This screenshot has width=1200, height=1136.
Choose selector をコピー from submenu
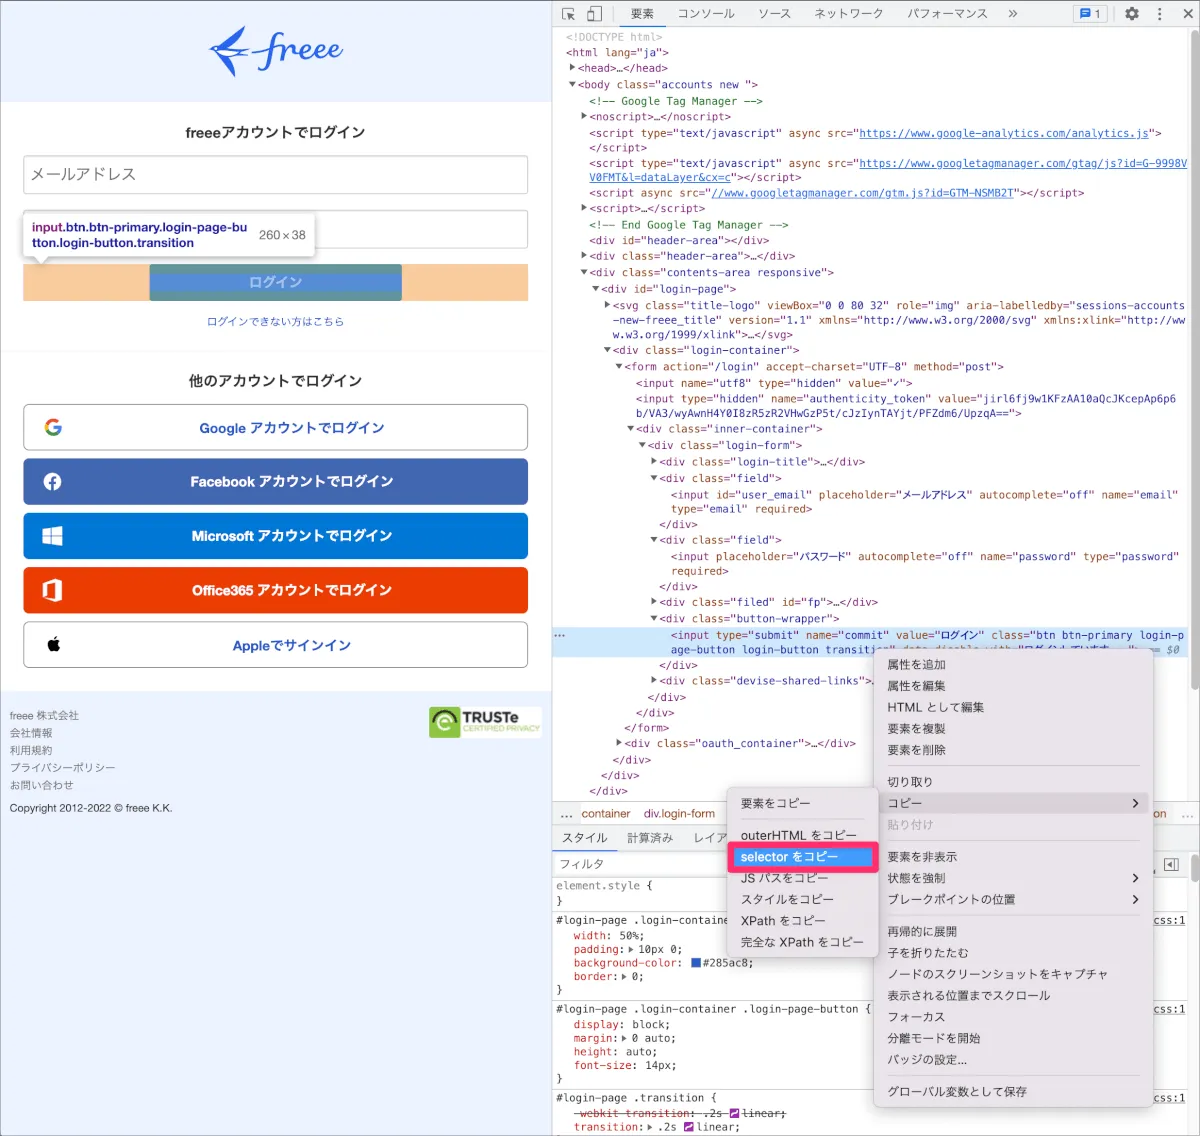[x=803, y=857]
